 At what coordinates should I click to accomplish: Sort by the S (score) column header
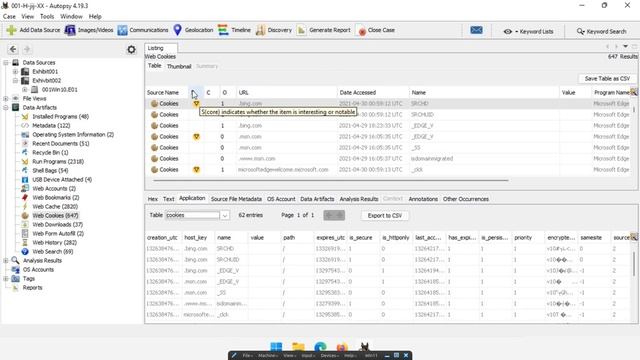click(x=195, y=93)
